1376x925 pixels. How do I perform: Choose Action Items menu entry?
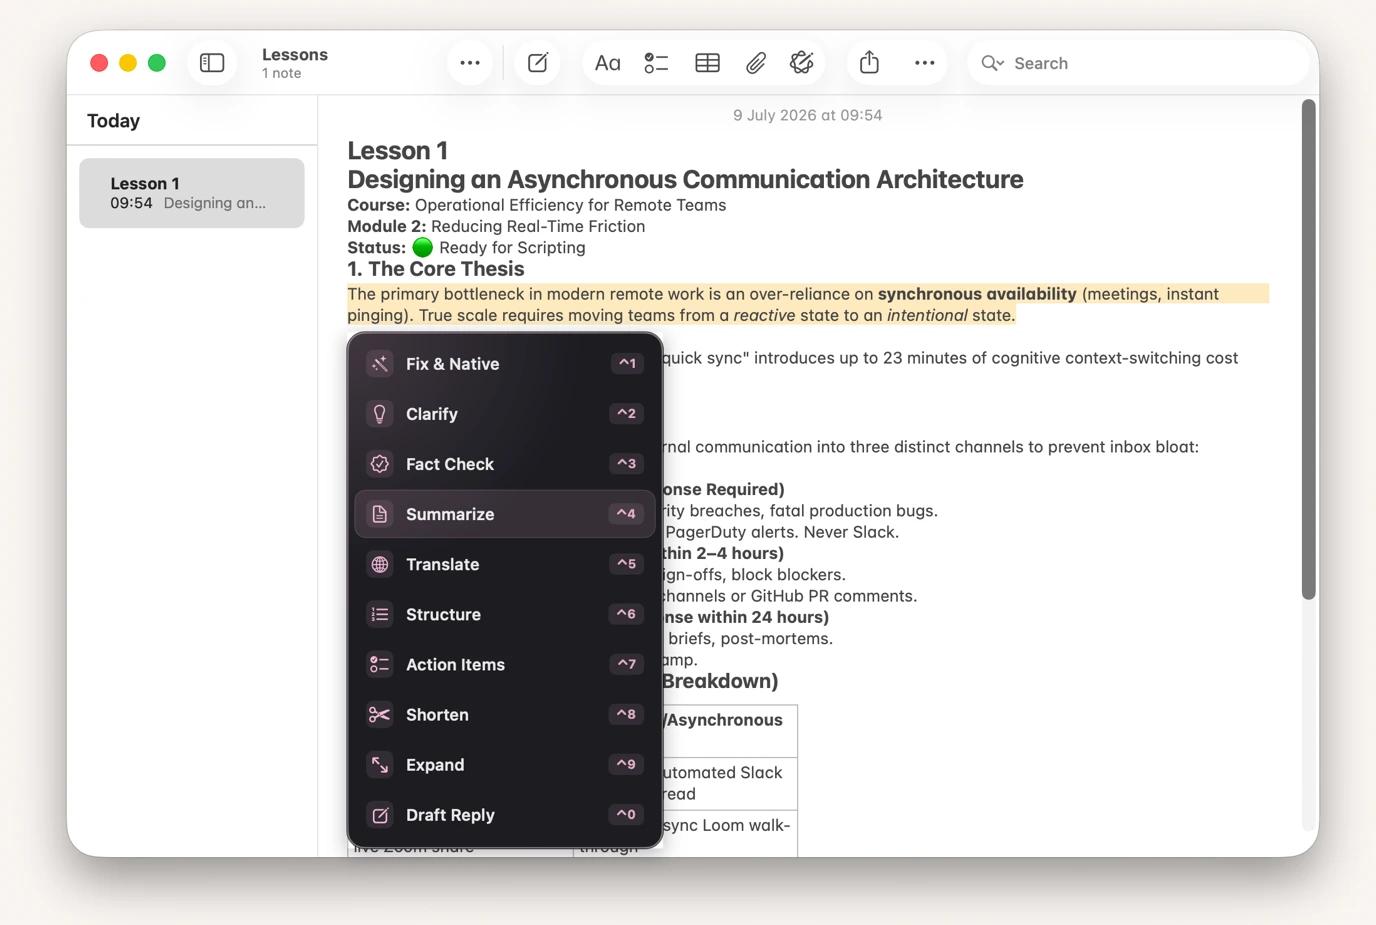point(505,664)
